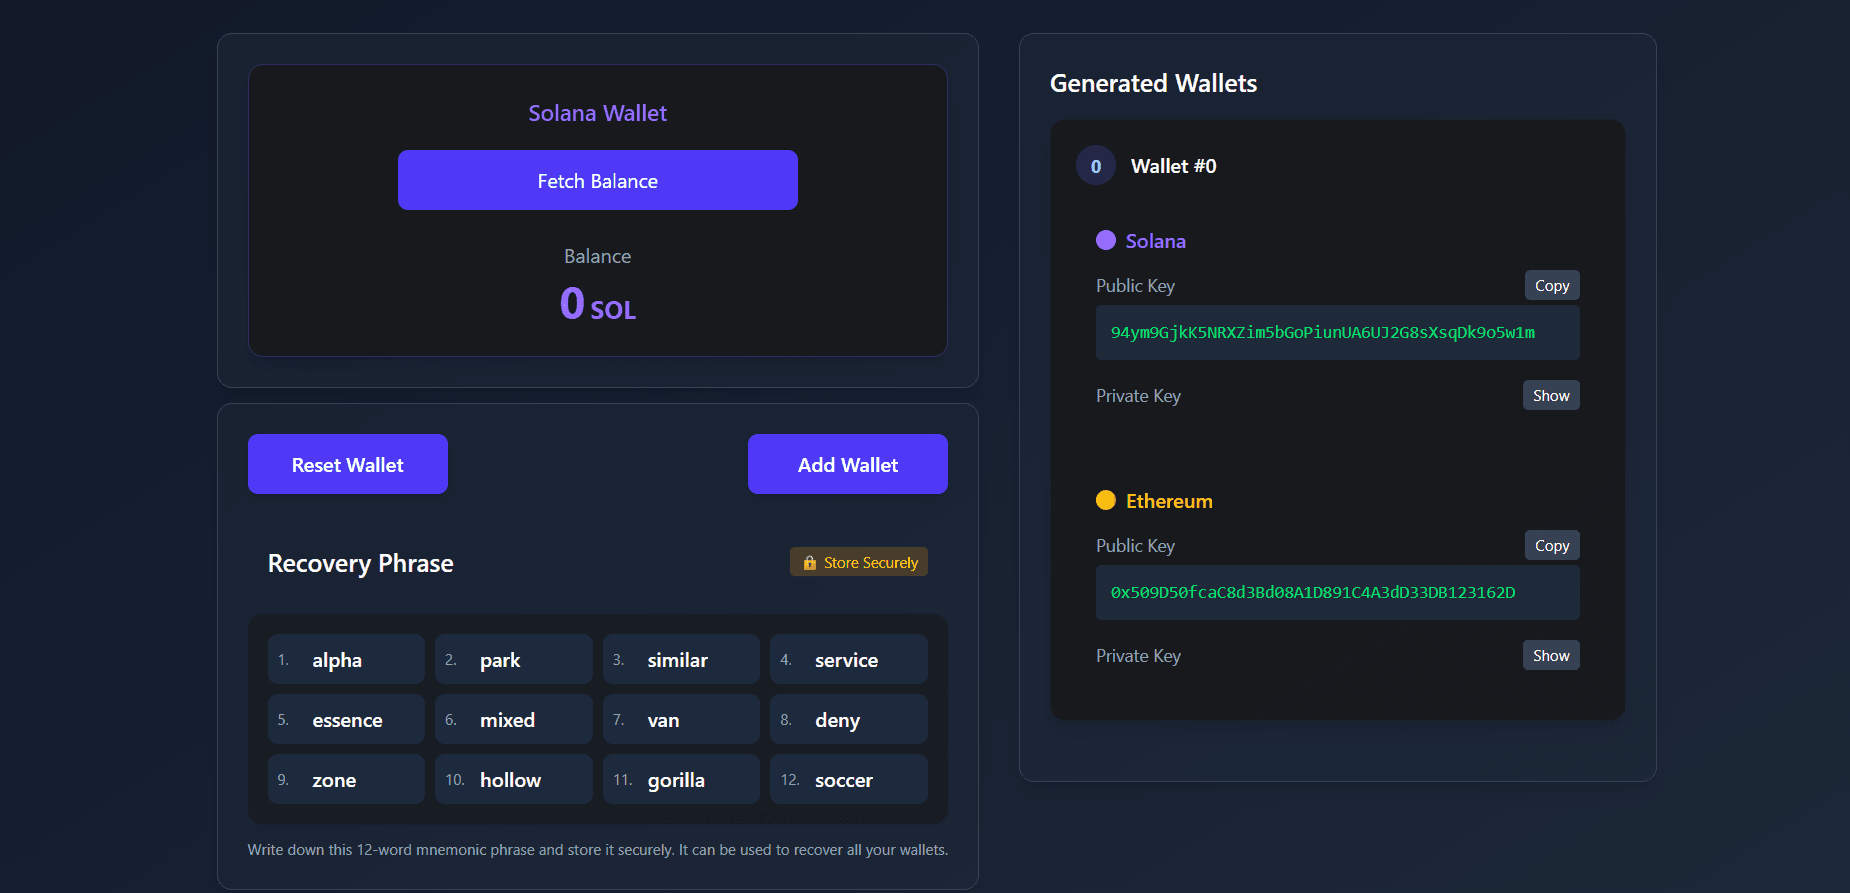This screenshot has height=893, width=1850.
Task: Click recovery word 3 'similar'
Action: 681,659
